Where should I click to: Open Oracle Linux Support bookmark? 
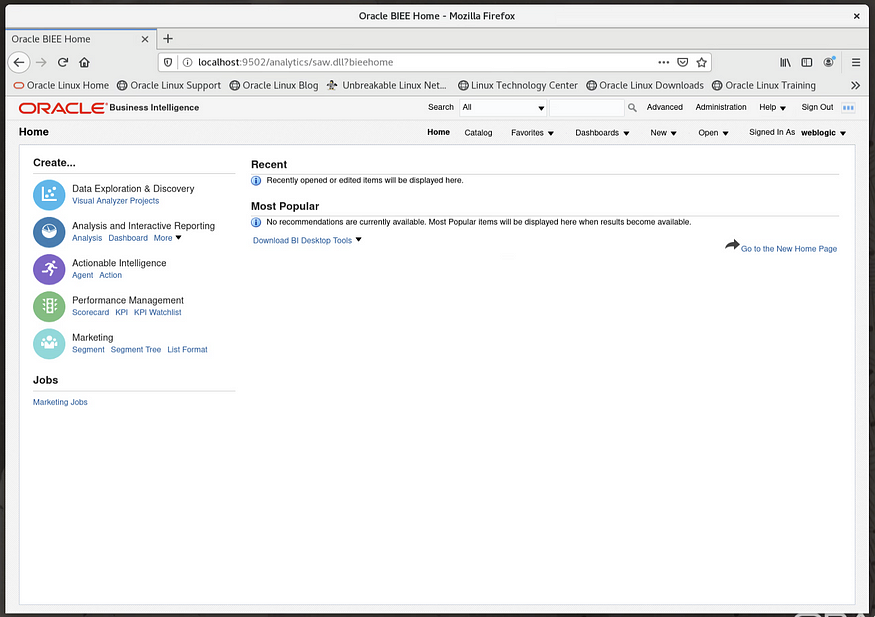click(169, 85)
